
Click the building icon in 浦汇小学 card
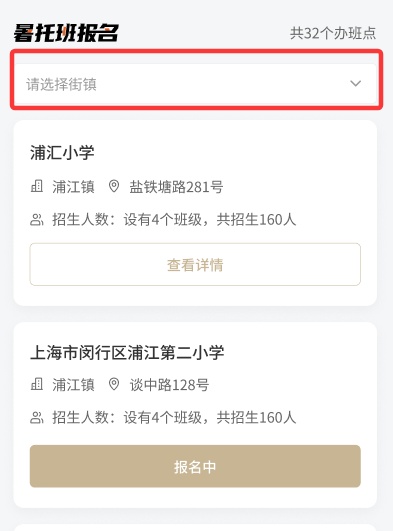pyautogui.click(x=37, y=186)
